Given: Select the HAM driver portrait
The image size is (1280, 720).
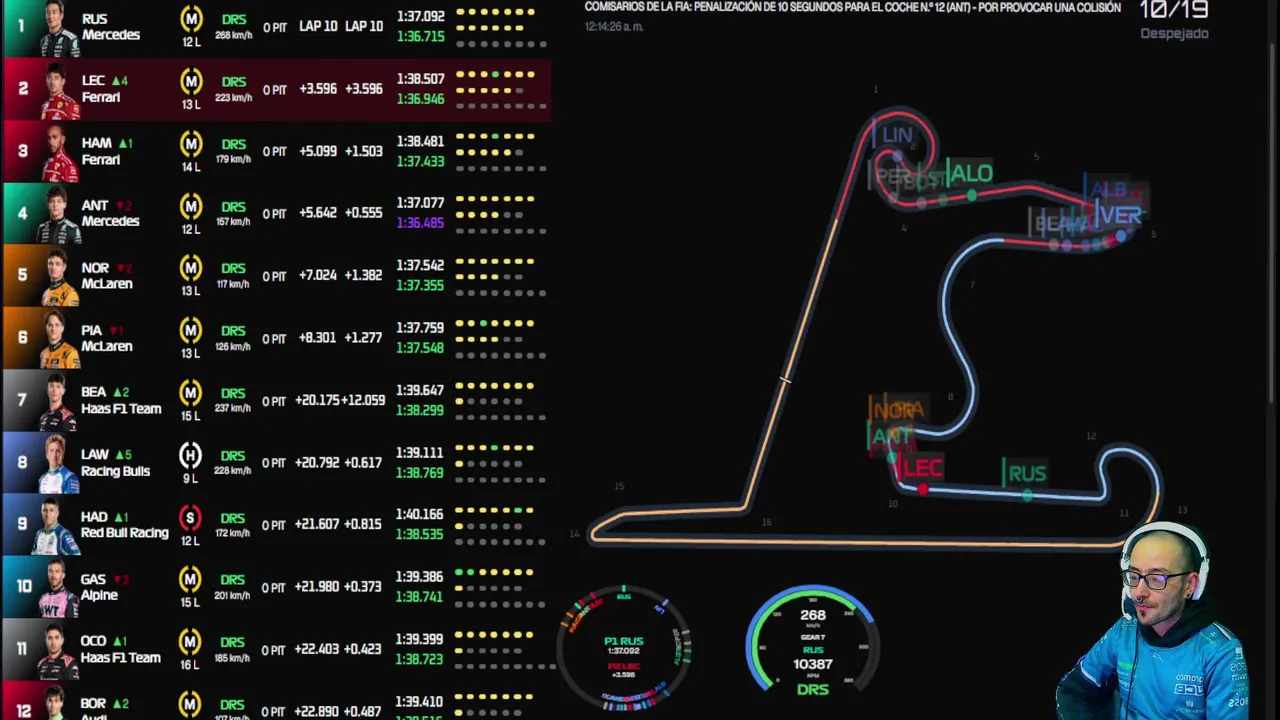Looking at the screenshot, I should pos(58,152).
